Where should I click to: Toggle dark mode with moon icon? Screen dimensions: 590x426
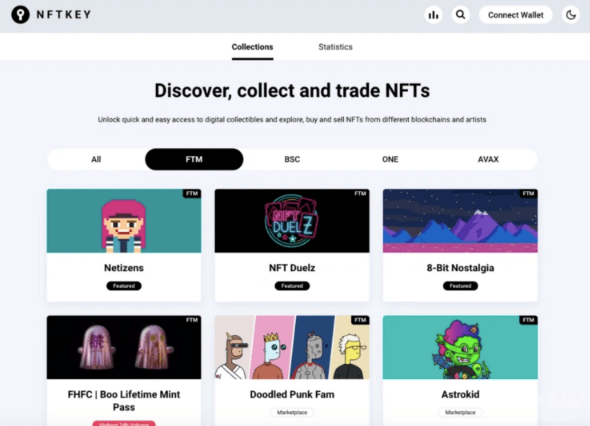(571, 15)
